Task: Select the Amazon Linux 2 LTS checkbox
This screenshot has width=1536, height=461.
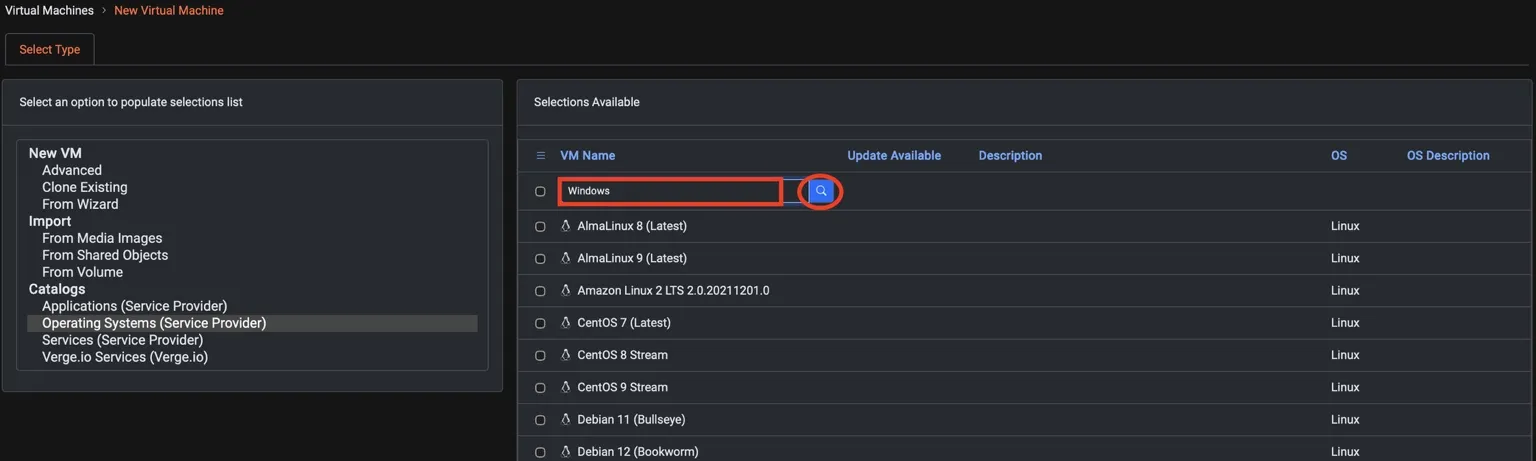Action: coord(540,291)
